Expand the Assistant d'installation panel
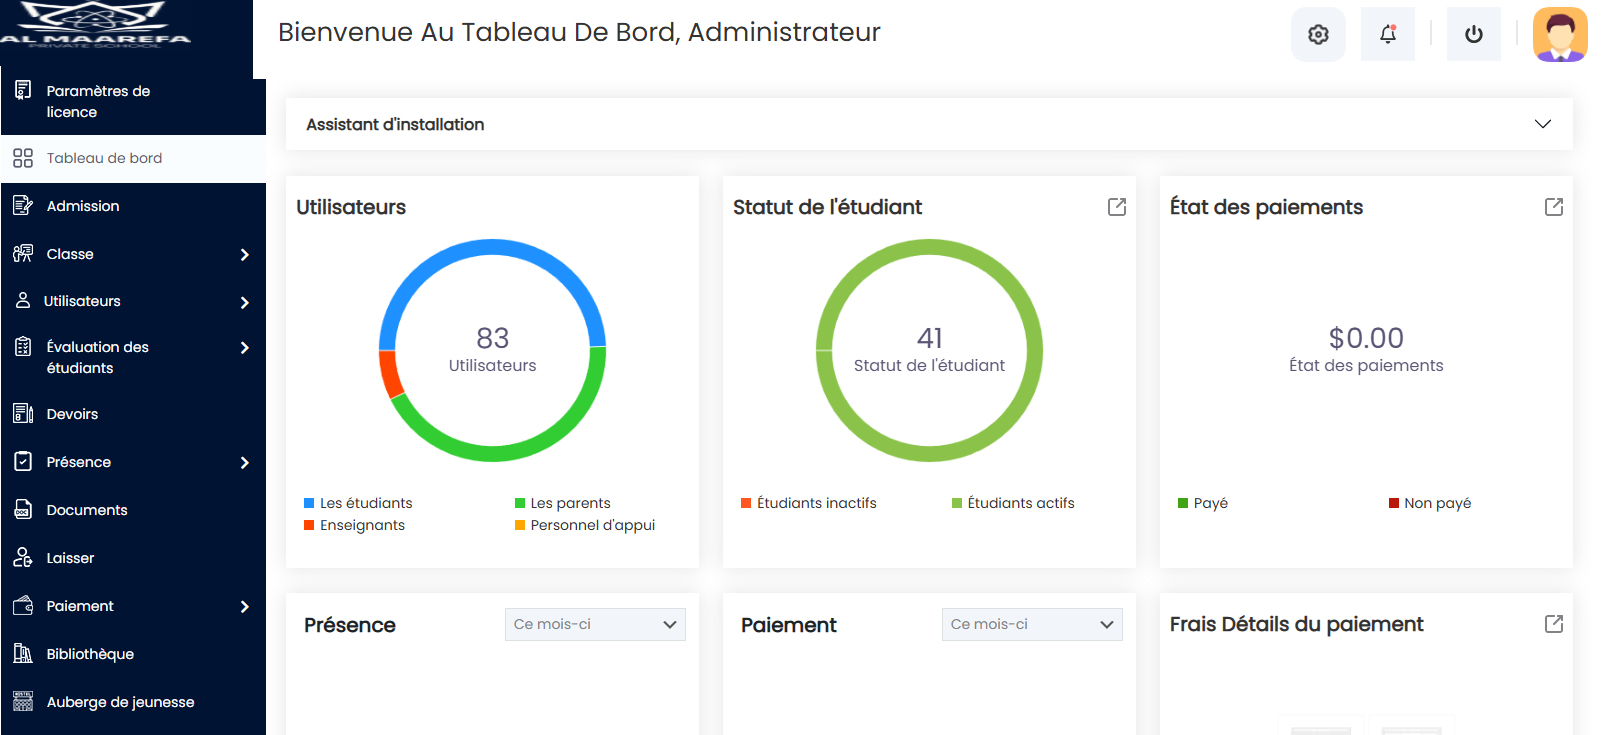Viewport: 1609px width, 735px height. (x=929, y=124)
